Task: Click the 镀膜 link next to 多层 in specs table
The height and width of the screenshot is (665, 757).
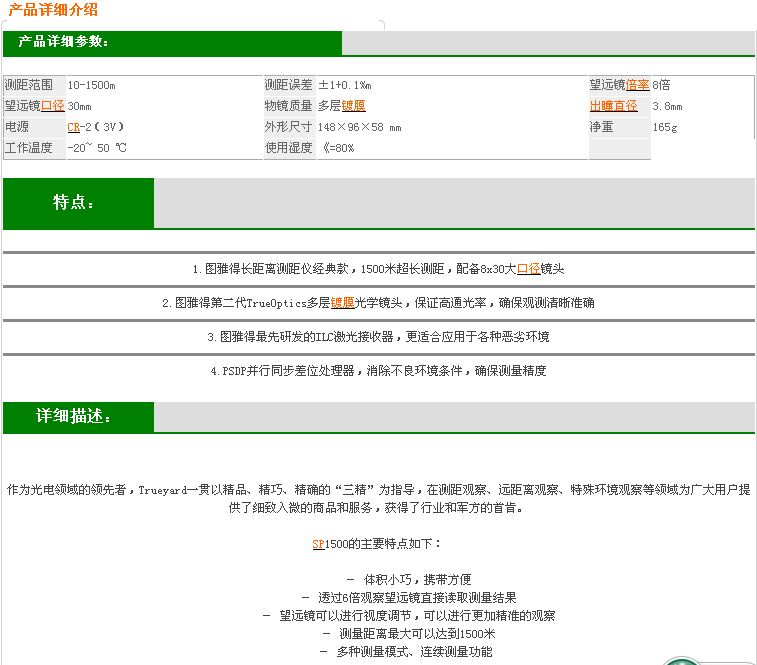Action: (353, 106)
